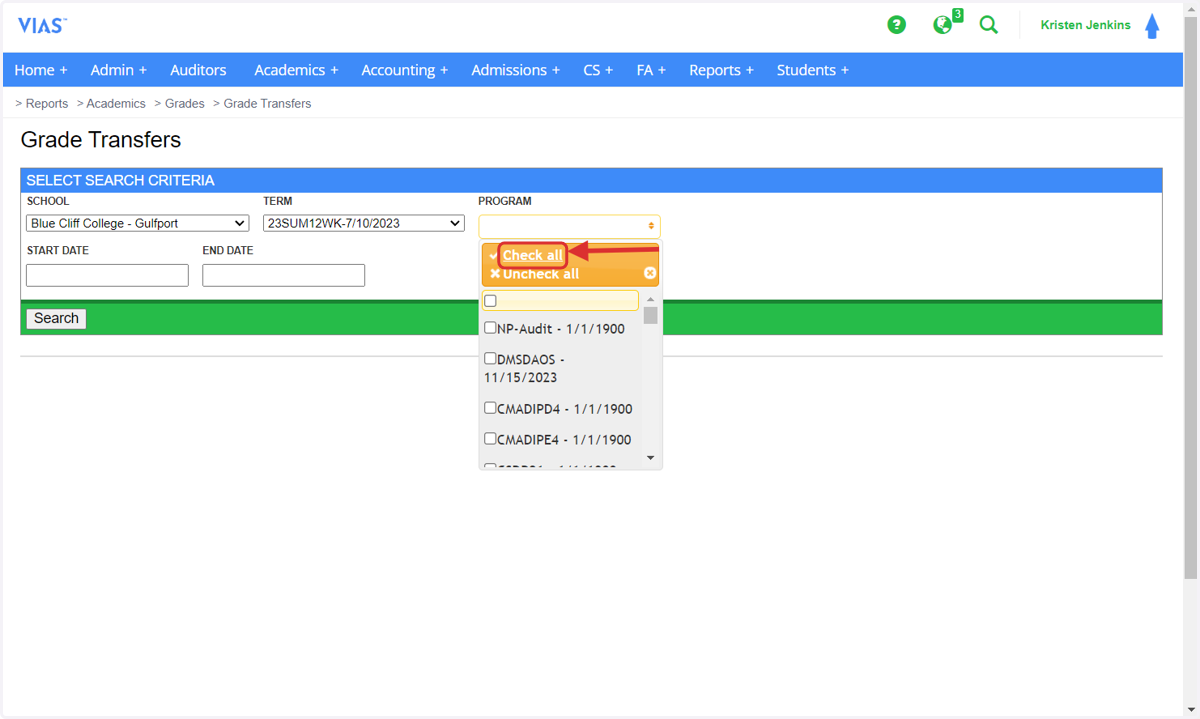Go to Grades in the breadcrumb
Viewport: 1200px width, 719px height.
click(185, 103)
